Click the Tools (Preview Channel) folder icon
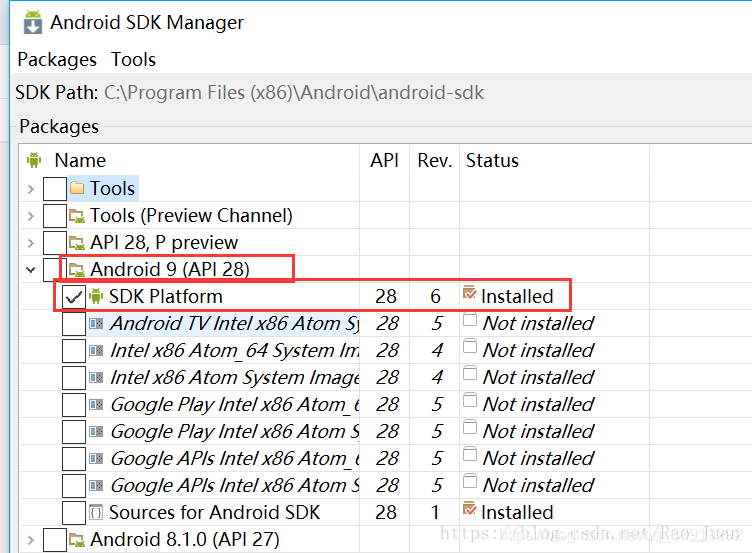This screenshot has height=553, width=752. (x=77, y=216)
